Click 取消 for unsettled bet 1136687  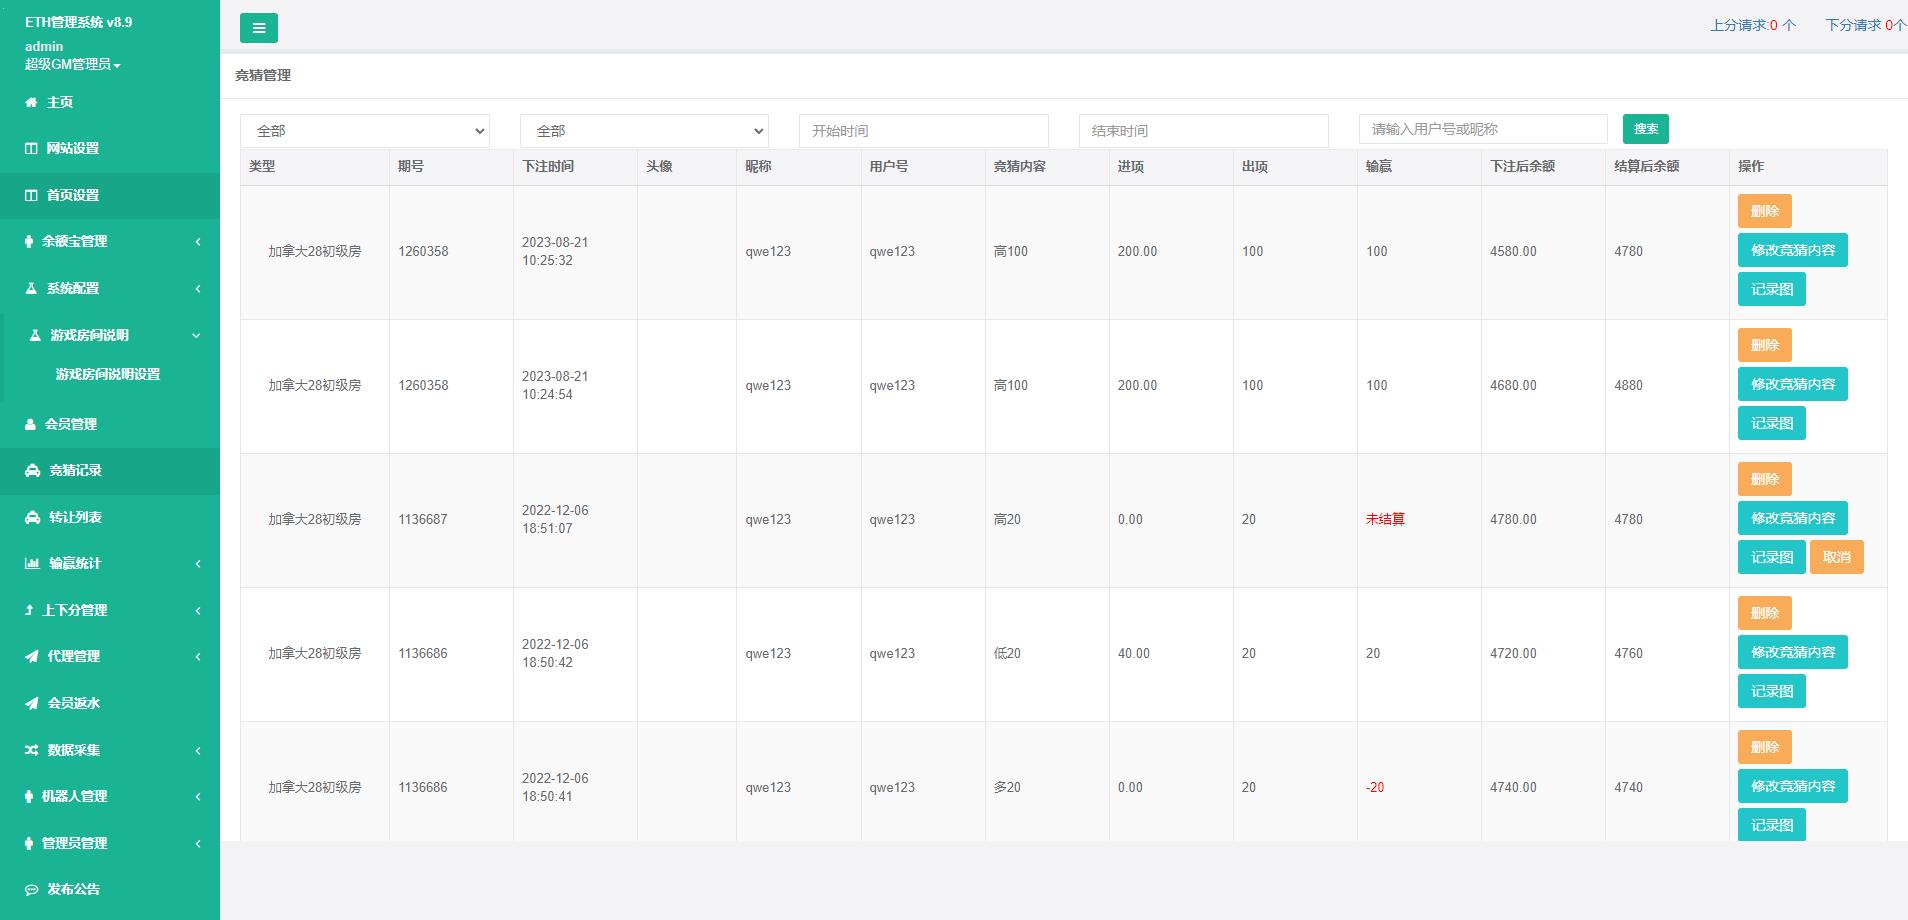pos(1836,557)
